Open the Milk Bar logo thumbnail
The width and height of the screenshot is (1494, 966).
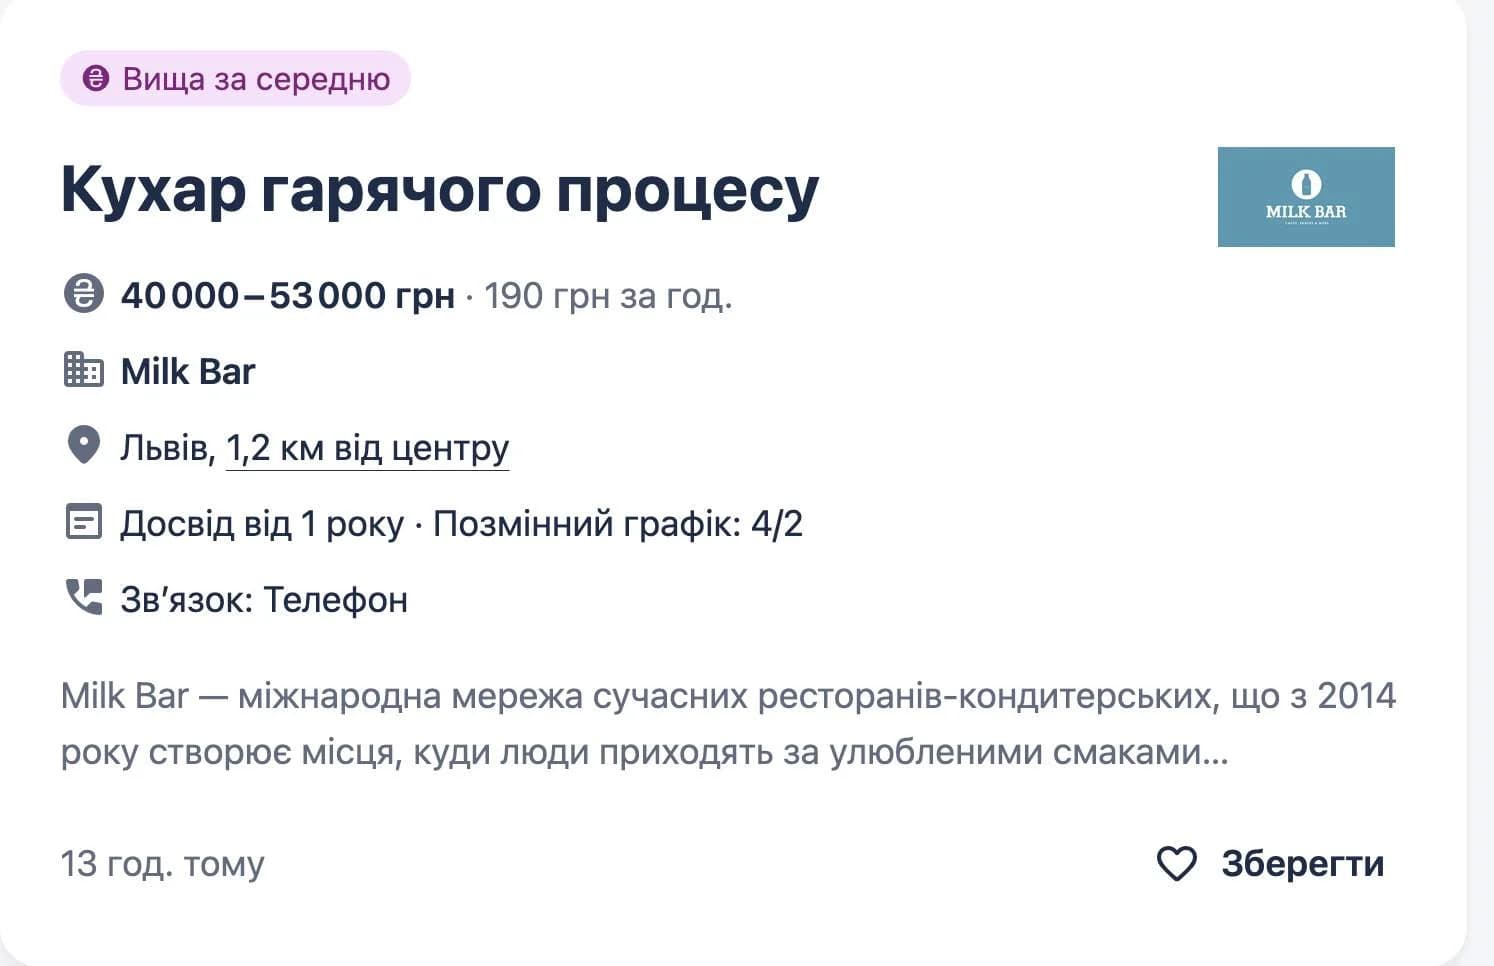coord(1306,197)
